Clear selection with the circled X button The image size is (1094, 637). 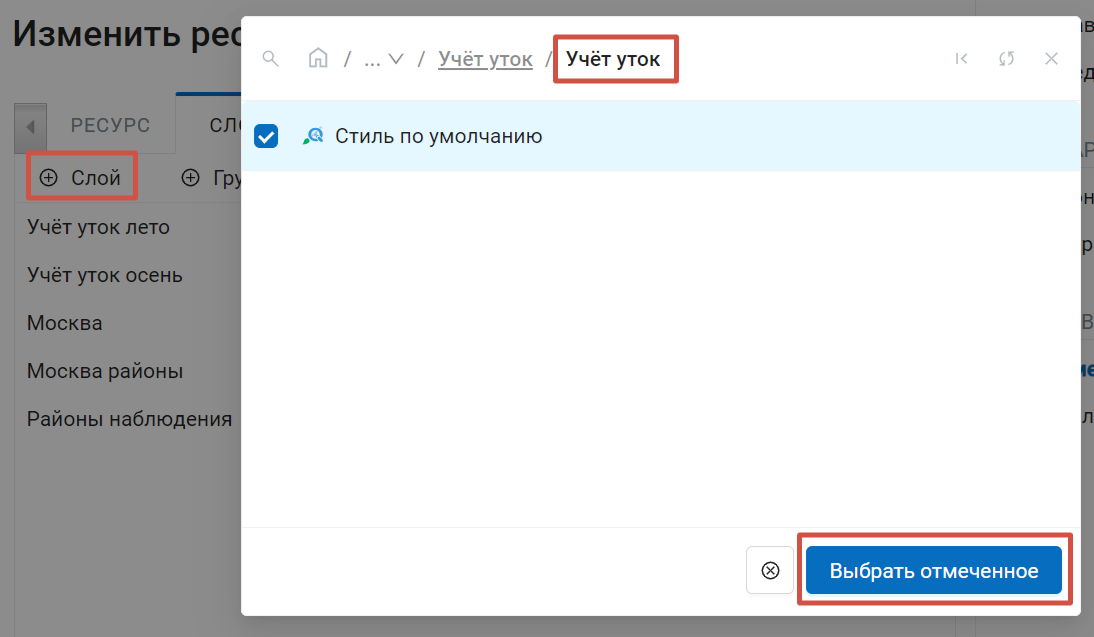(x=770, y=571)
